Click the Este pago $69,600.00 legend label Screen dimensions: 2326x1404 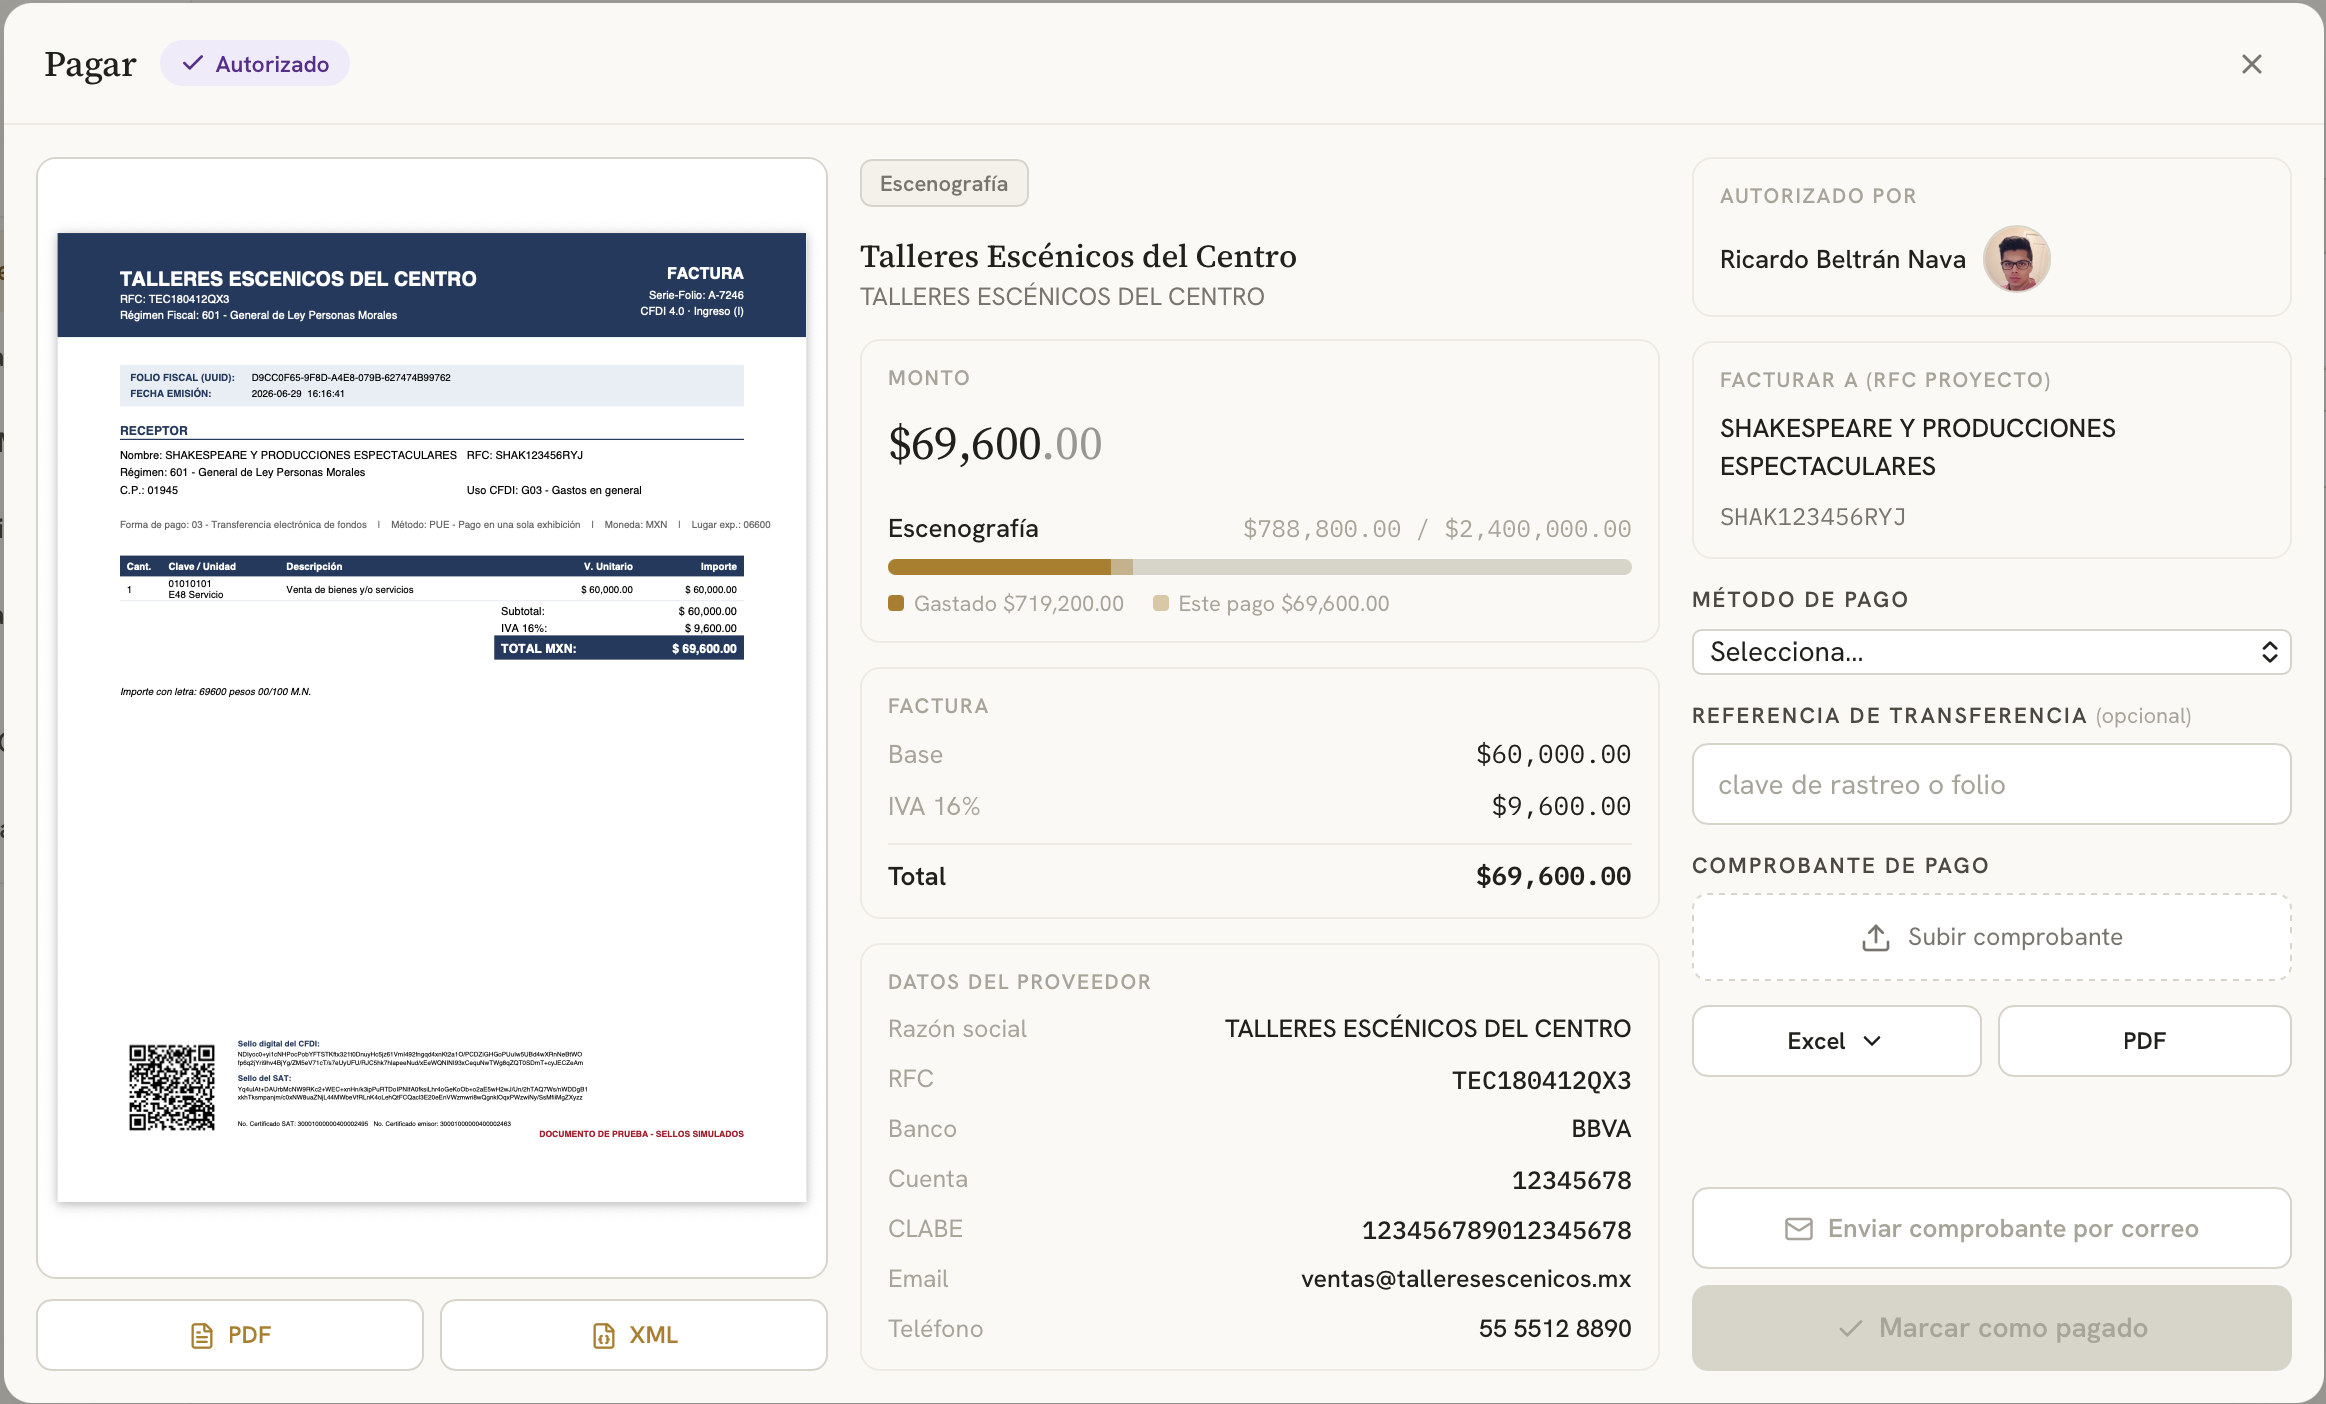click(1283, 603)
